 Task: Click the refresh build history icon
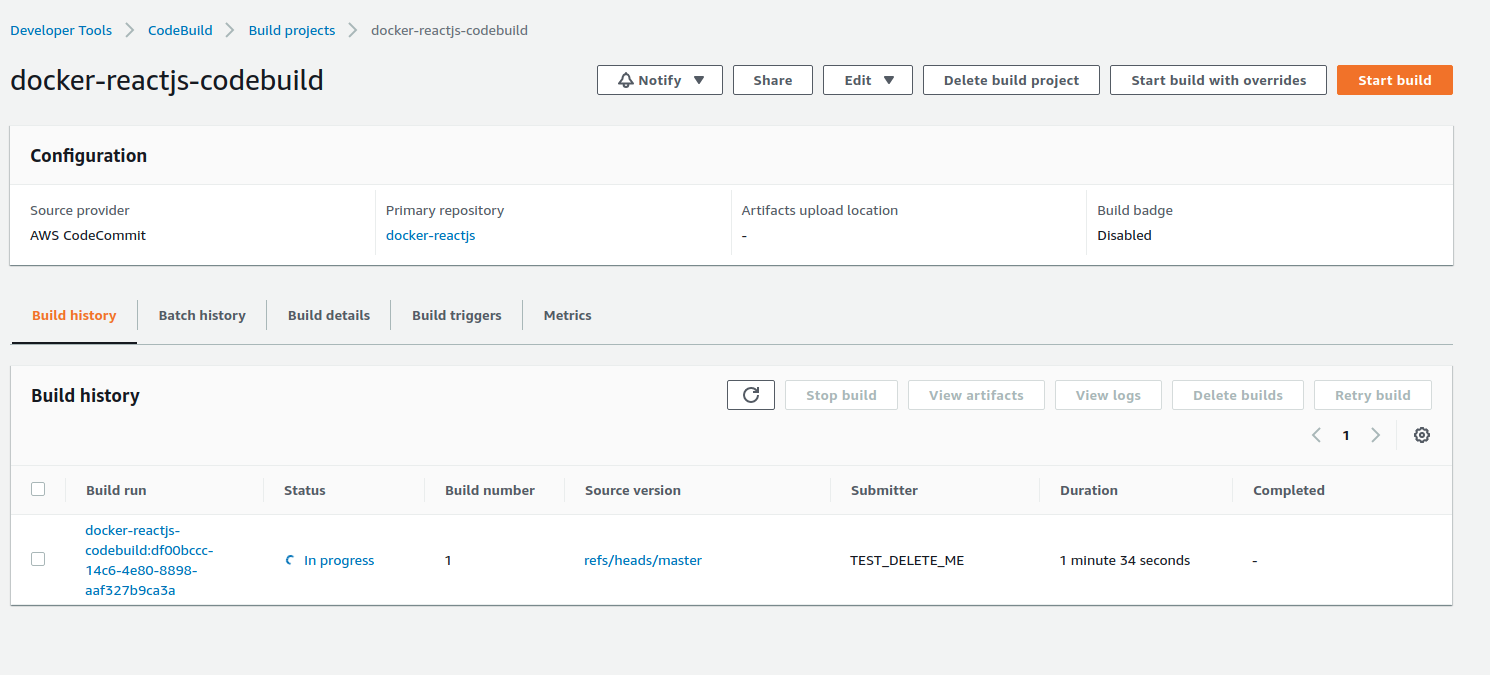pos(751,395)
